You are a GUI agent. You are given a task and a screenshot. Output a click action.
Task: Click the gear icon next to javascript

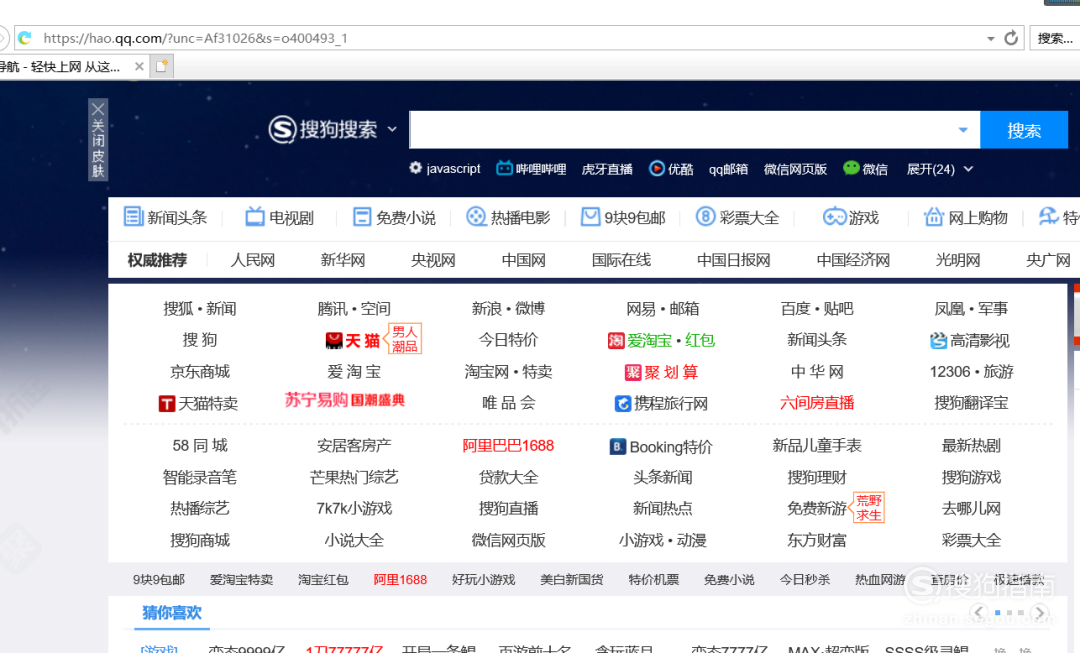coord(415,167)
